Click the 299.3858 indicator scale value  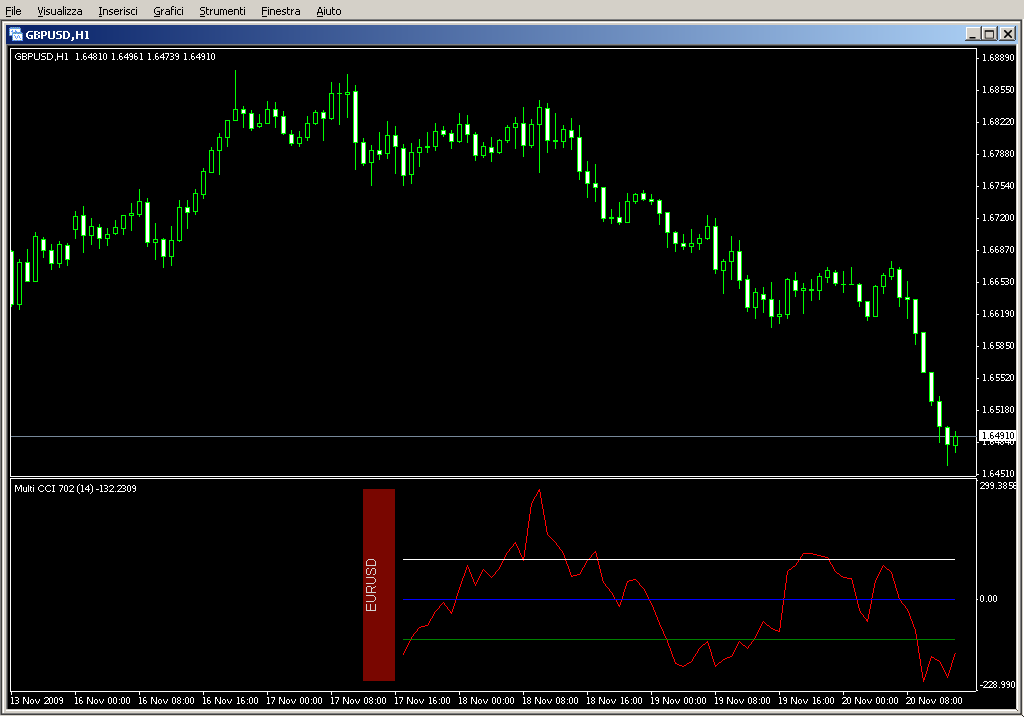click(998, 486)
